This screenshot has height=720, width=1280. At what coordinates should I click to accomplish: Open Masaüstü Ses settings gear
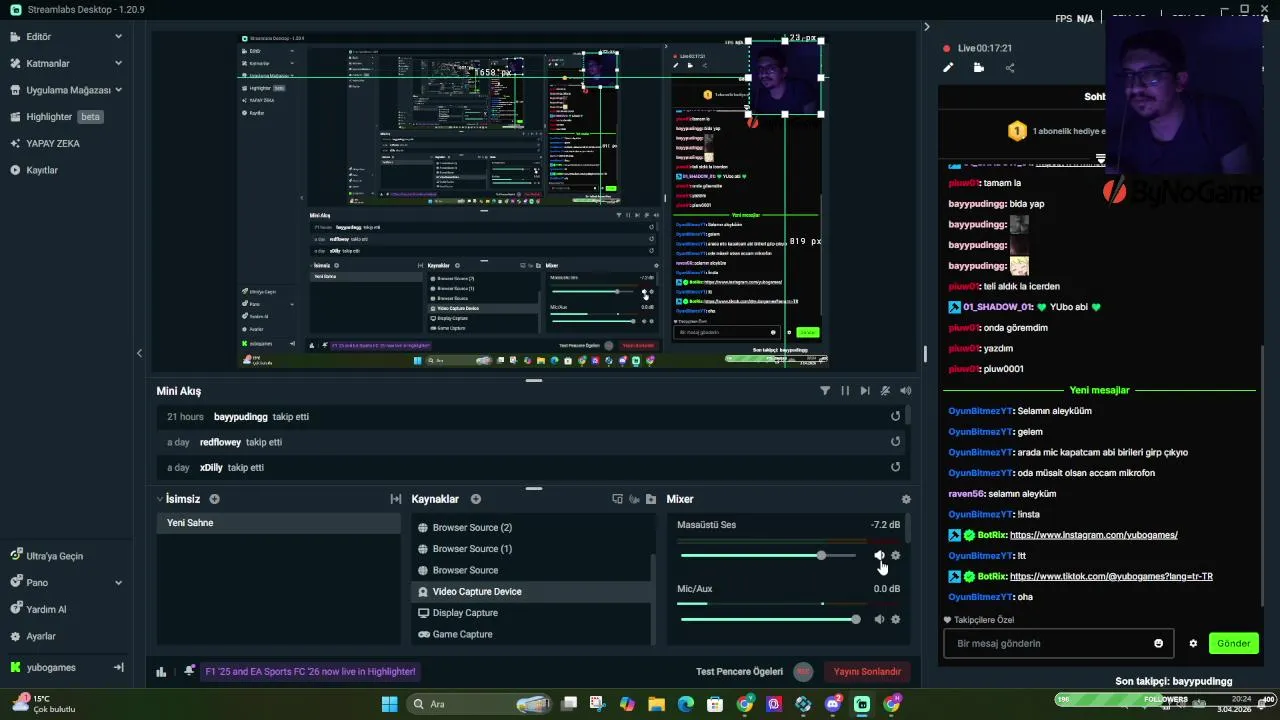(x=895, y=555)
